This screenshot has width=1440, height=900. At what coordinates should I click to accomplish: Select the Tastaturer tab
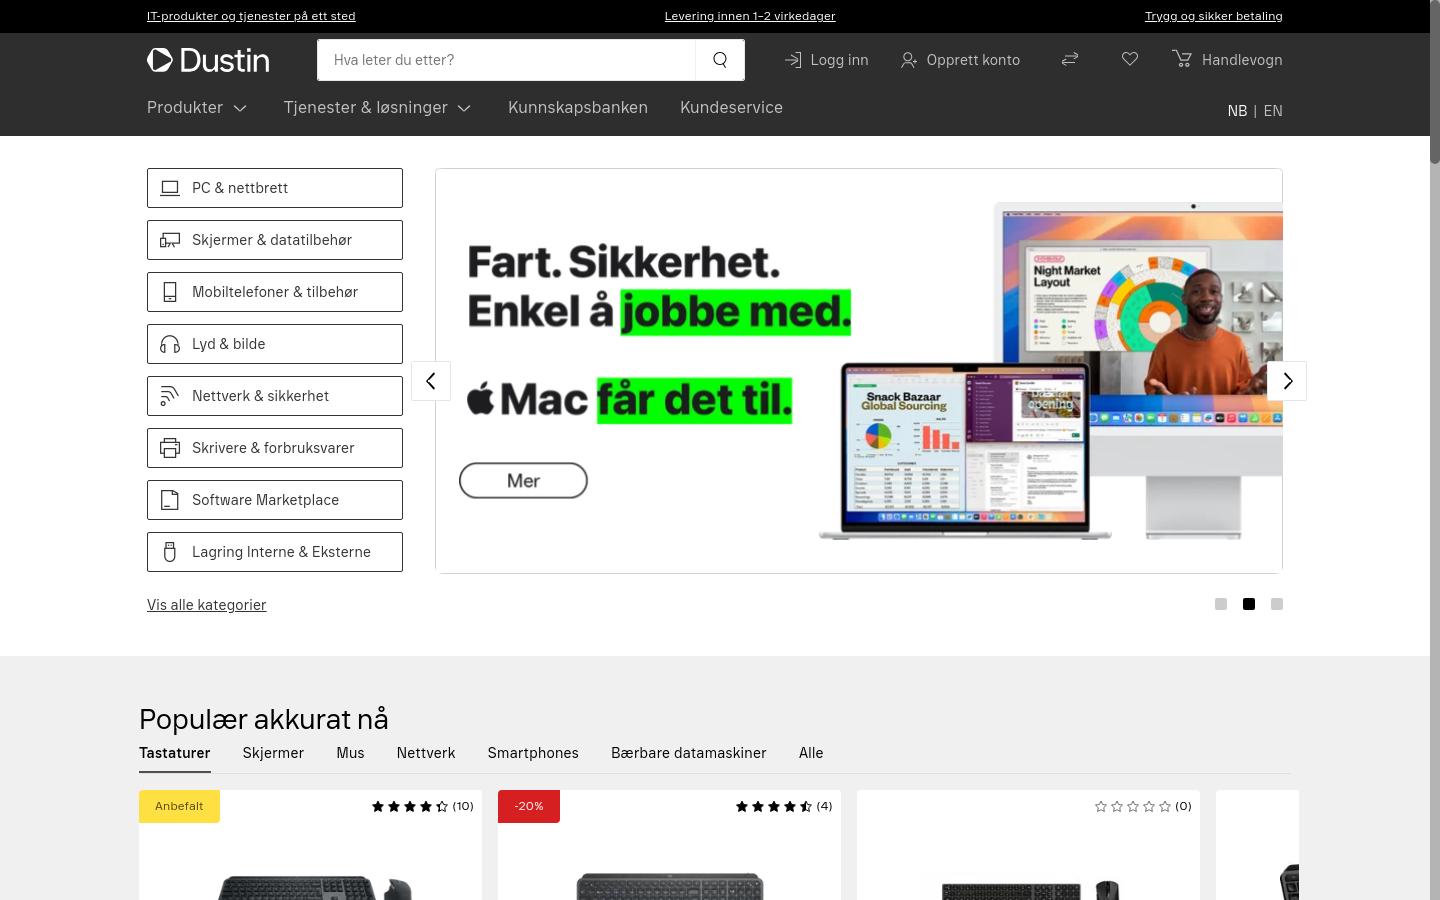coord(175,753)
